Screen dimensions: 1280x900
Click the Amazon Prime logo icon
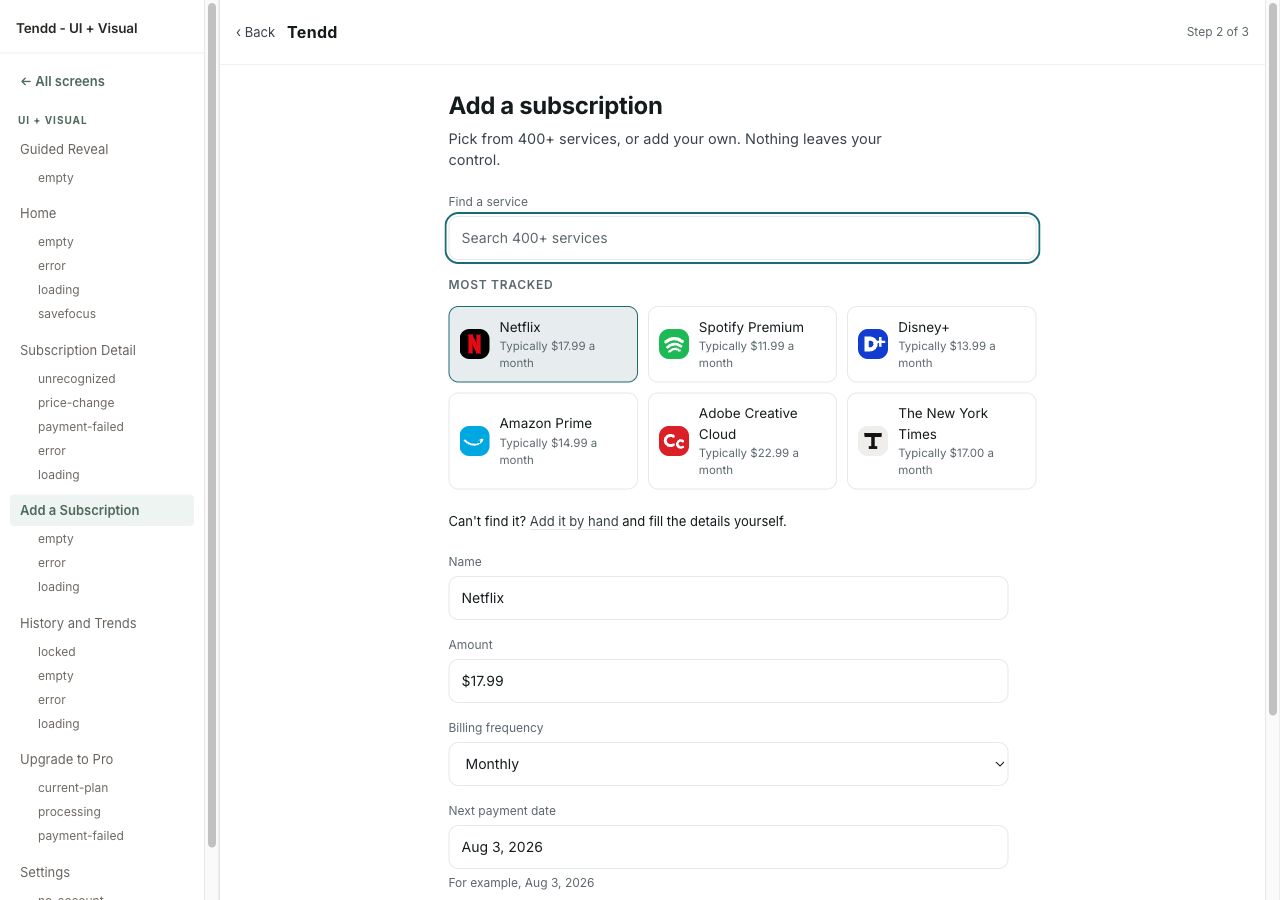474,441
